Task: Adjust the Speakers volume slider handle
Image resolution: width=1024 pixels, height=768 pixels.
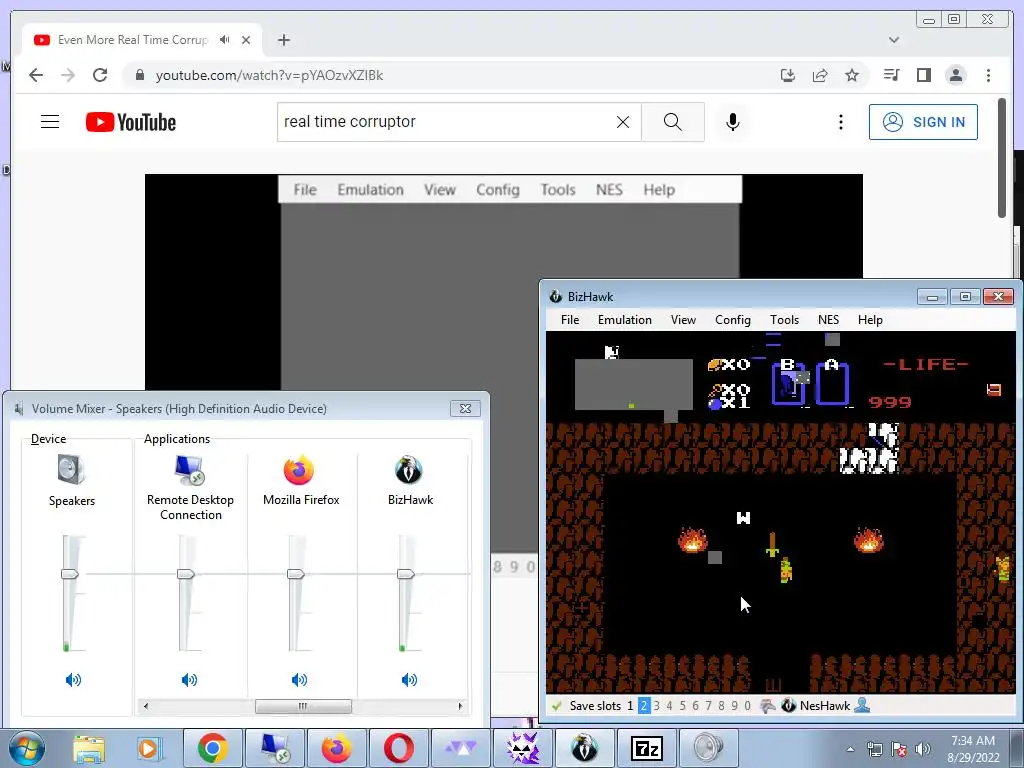Action: 70,574
